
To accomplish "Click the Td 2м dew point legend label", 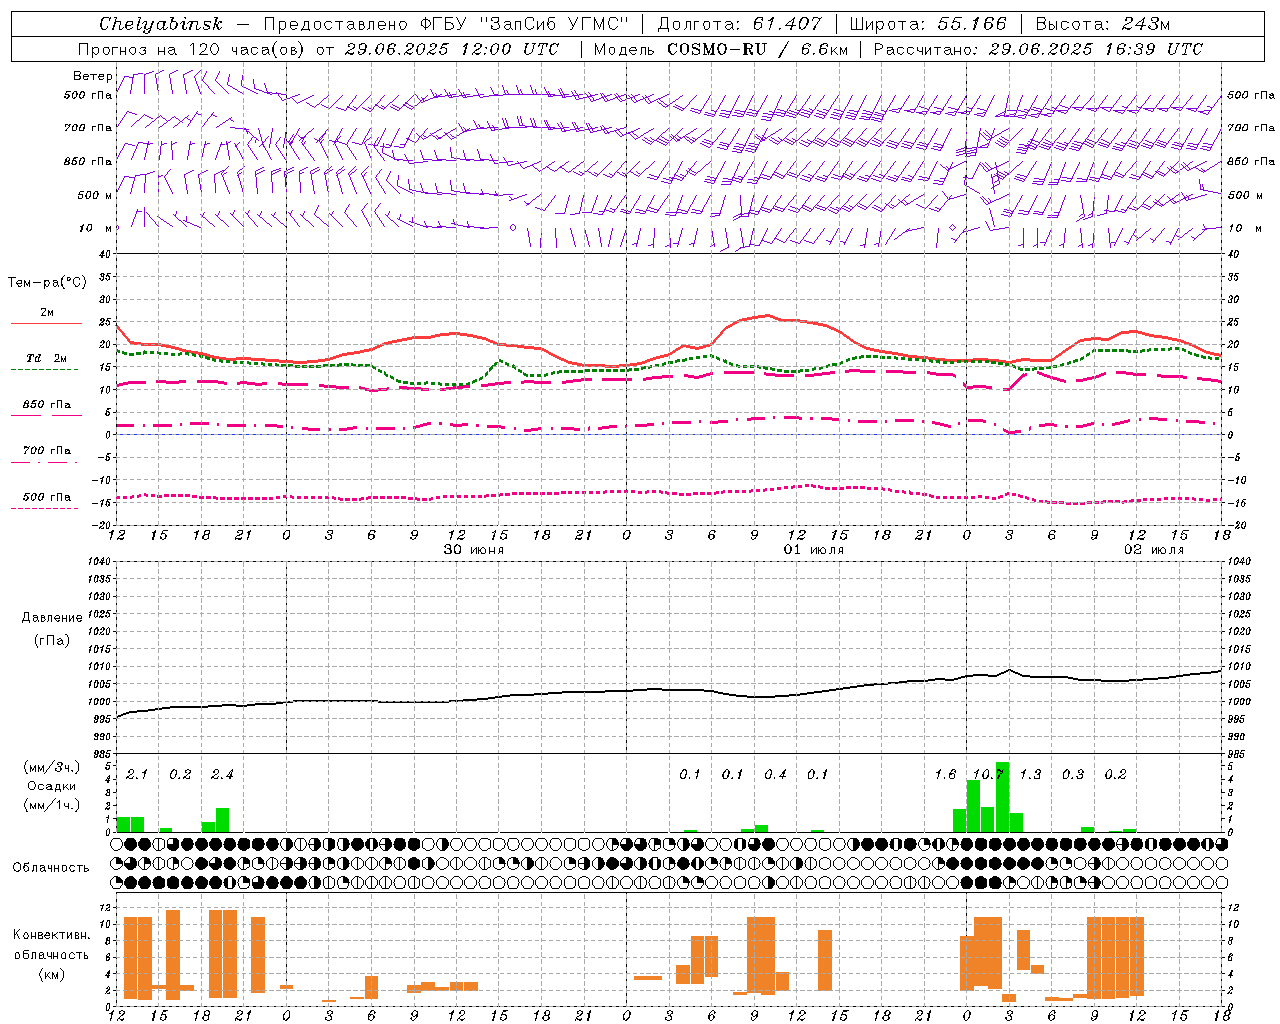I will (46, 358).
